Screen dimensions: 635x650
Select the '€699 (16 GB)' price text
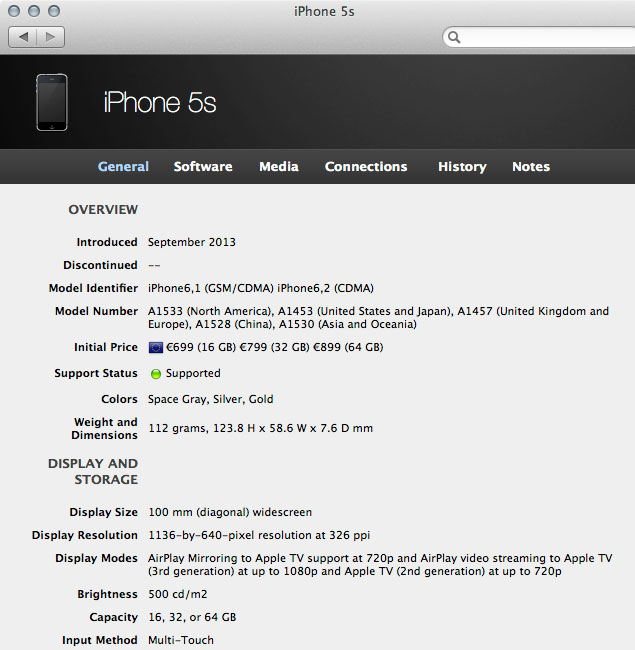tap(201, 347)
